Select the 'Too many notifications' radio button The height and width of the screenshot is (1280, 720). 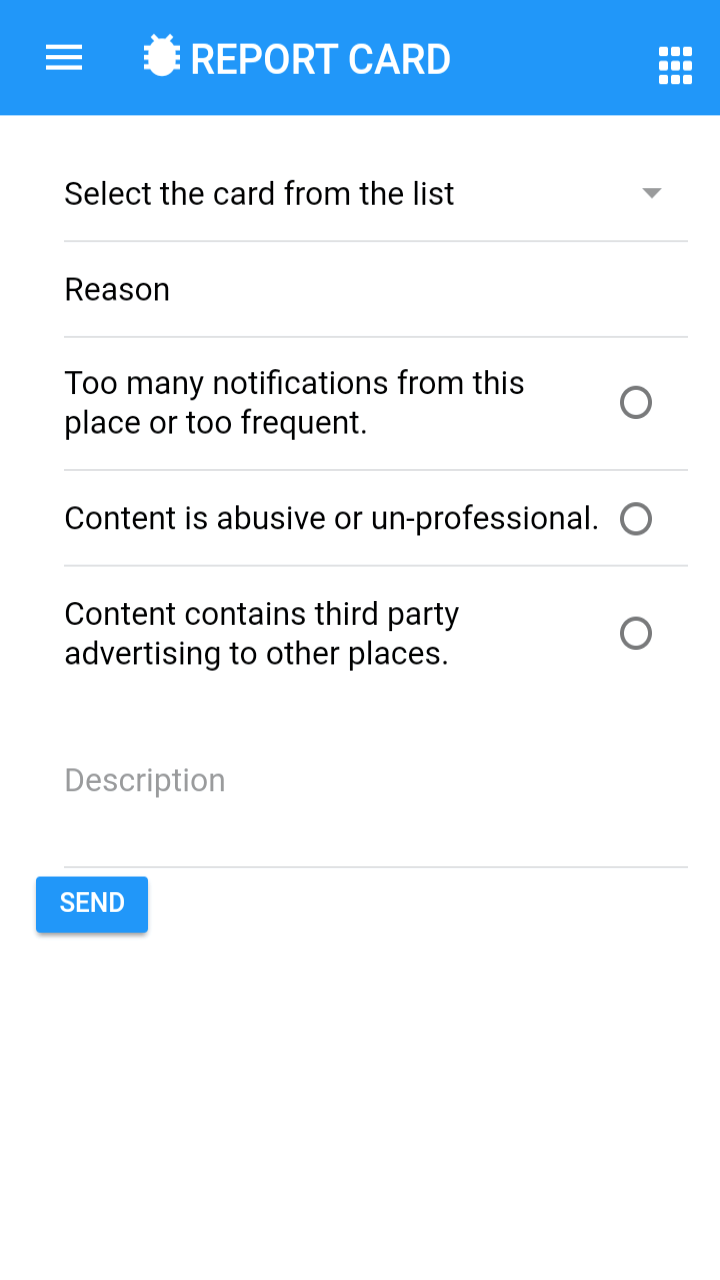click(x=636, y=403)
